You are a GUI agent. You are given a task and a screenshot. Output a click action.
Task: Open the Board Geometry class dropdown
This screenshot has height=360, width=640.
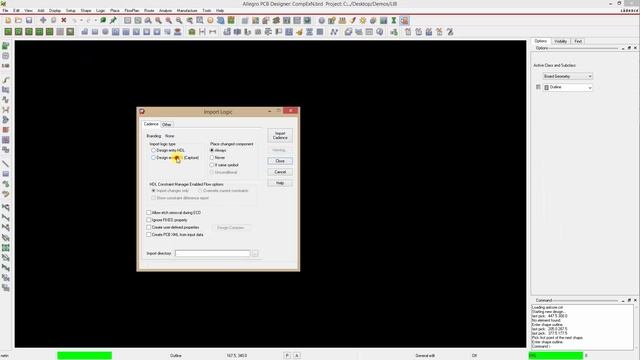tap(567, 76)
